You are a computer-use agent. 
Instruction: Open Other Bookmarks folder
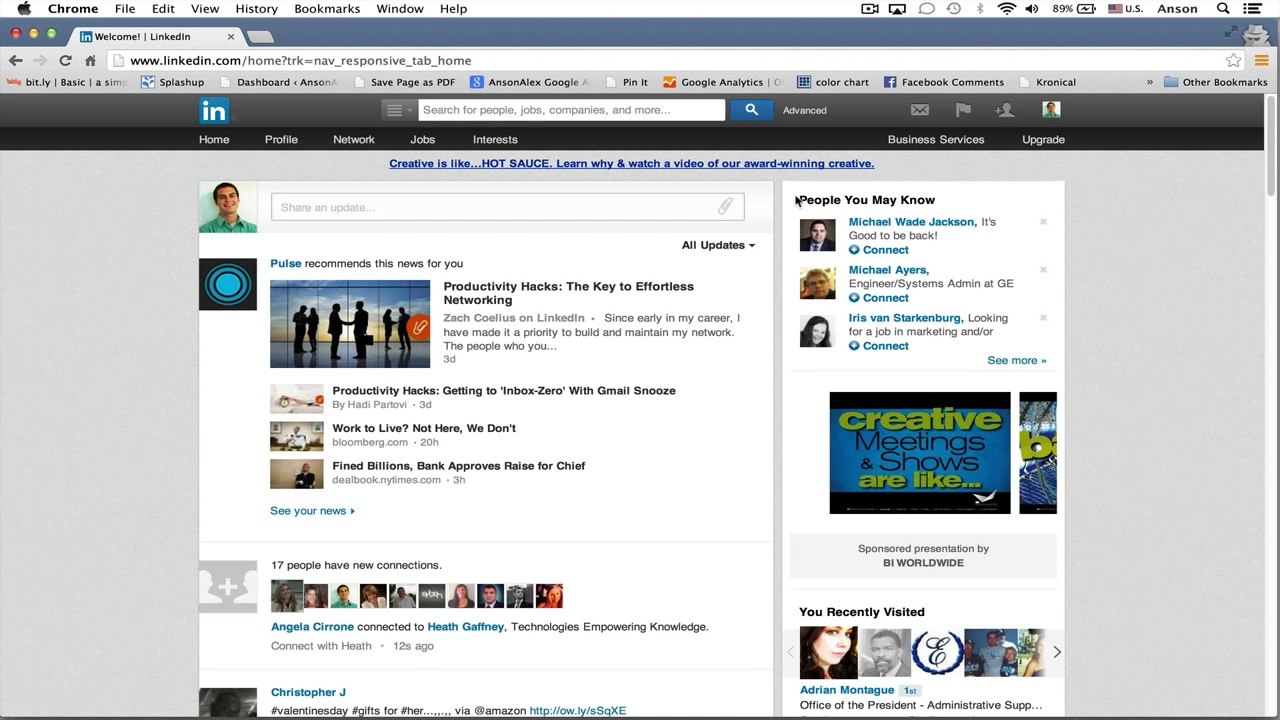pyautogui.click(x=1216, y=82)
